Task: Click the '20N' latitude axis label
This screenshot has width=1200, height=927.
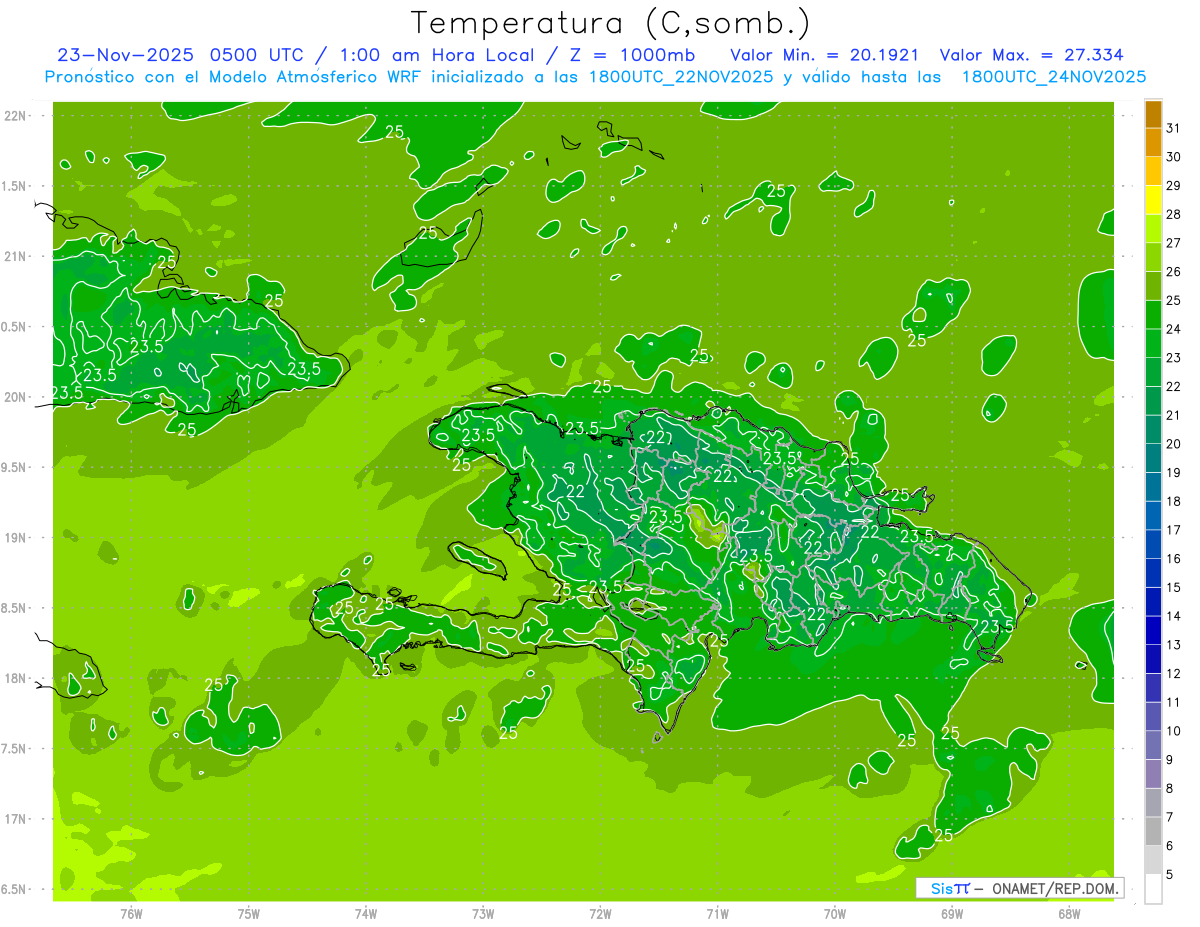Action: [17, 397]
